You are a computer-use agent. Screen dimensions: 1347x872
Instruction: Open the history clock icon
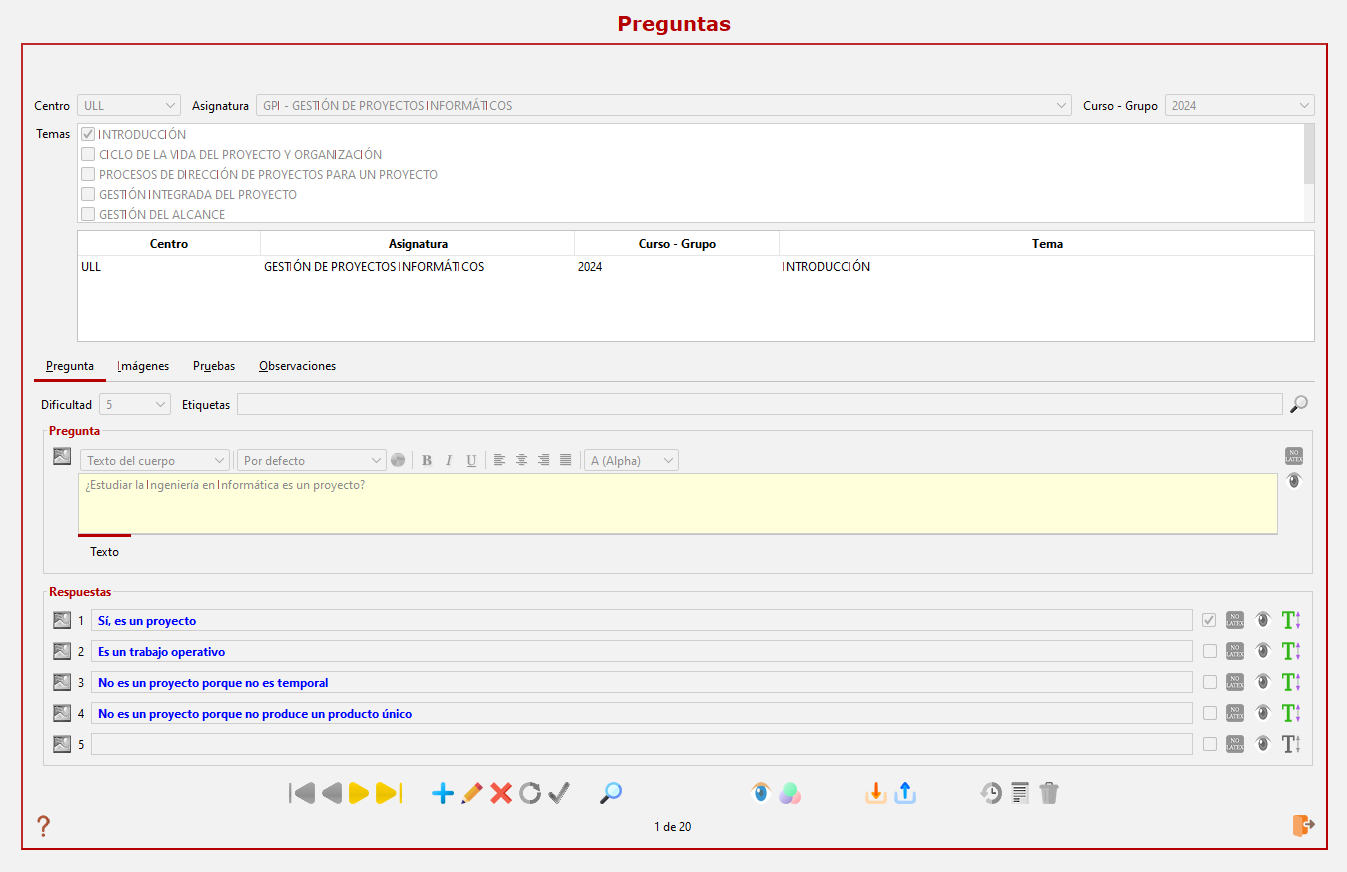click(x=990, y=793)
